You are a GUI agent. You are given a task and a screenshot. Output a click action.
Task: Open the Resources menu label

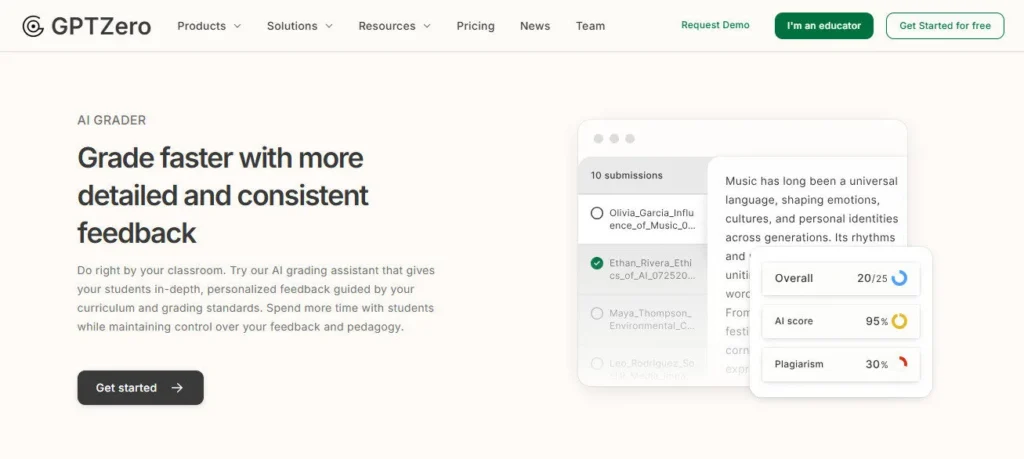point(387,26)
